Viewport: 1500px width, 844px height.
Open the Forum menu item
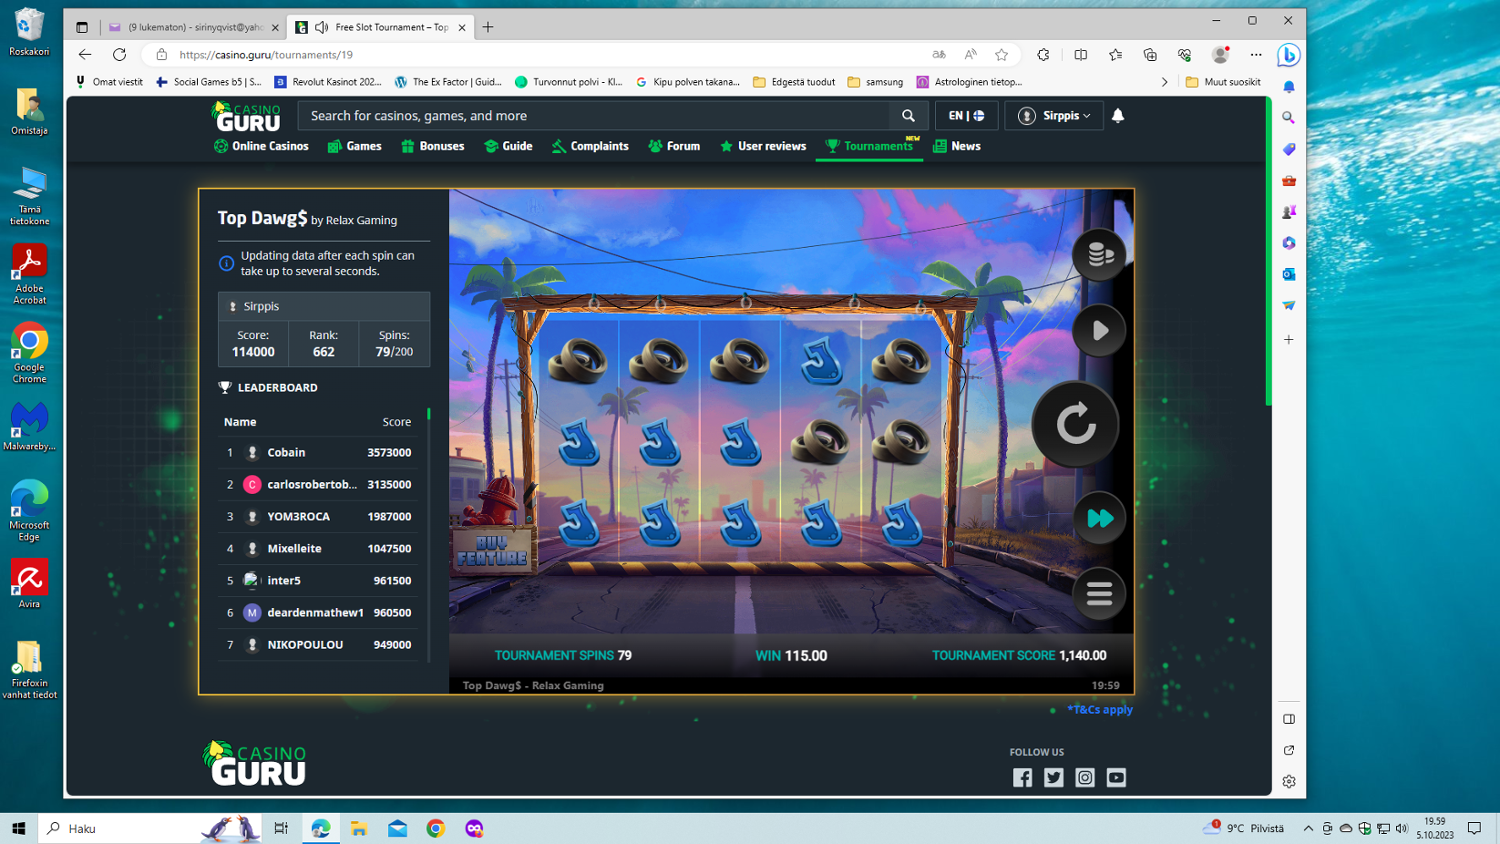674,146
